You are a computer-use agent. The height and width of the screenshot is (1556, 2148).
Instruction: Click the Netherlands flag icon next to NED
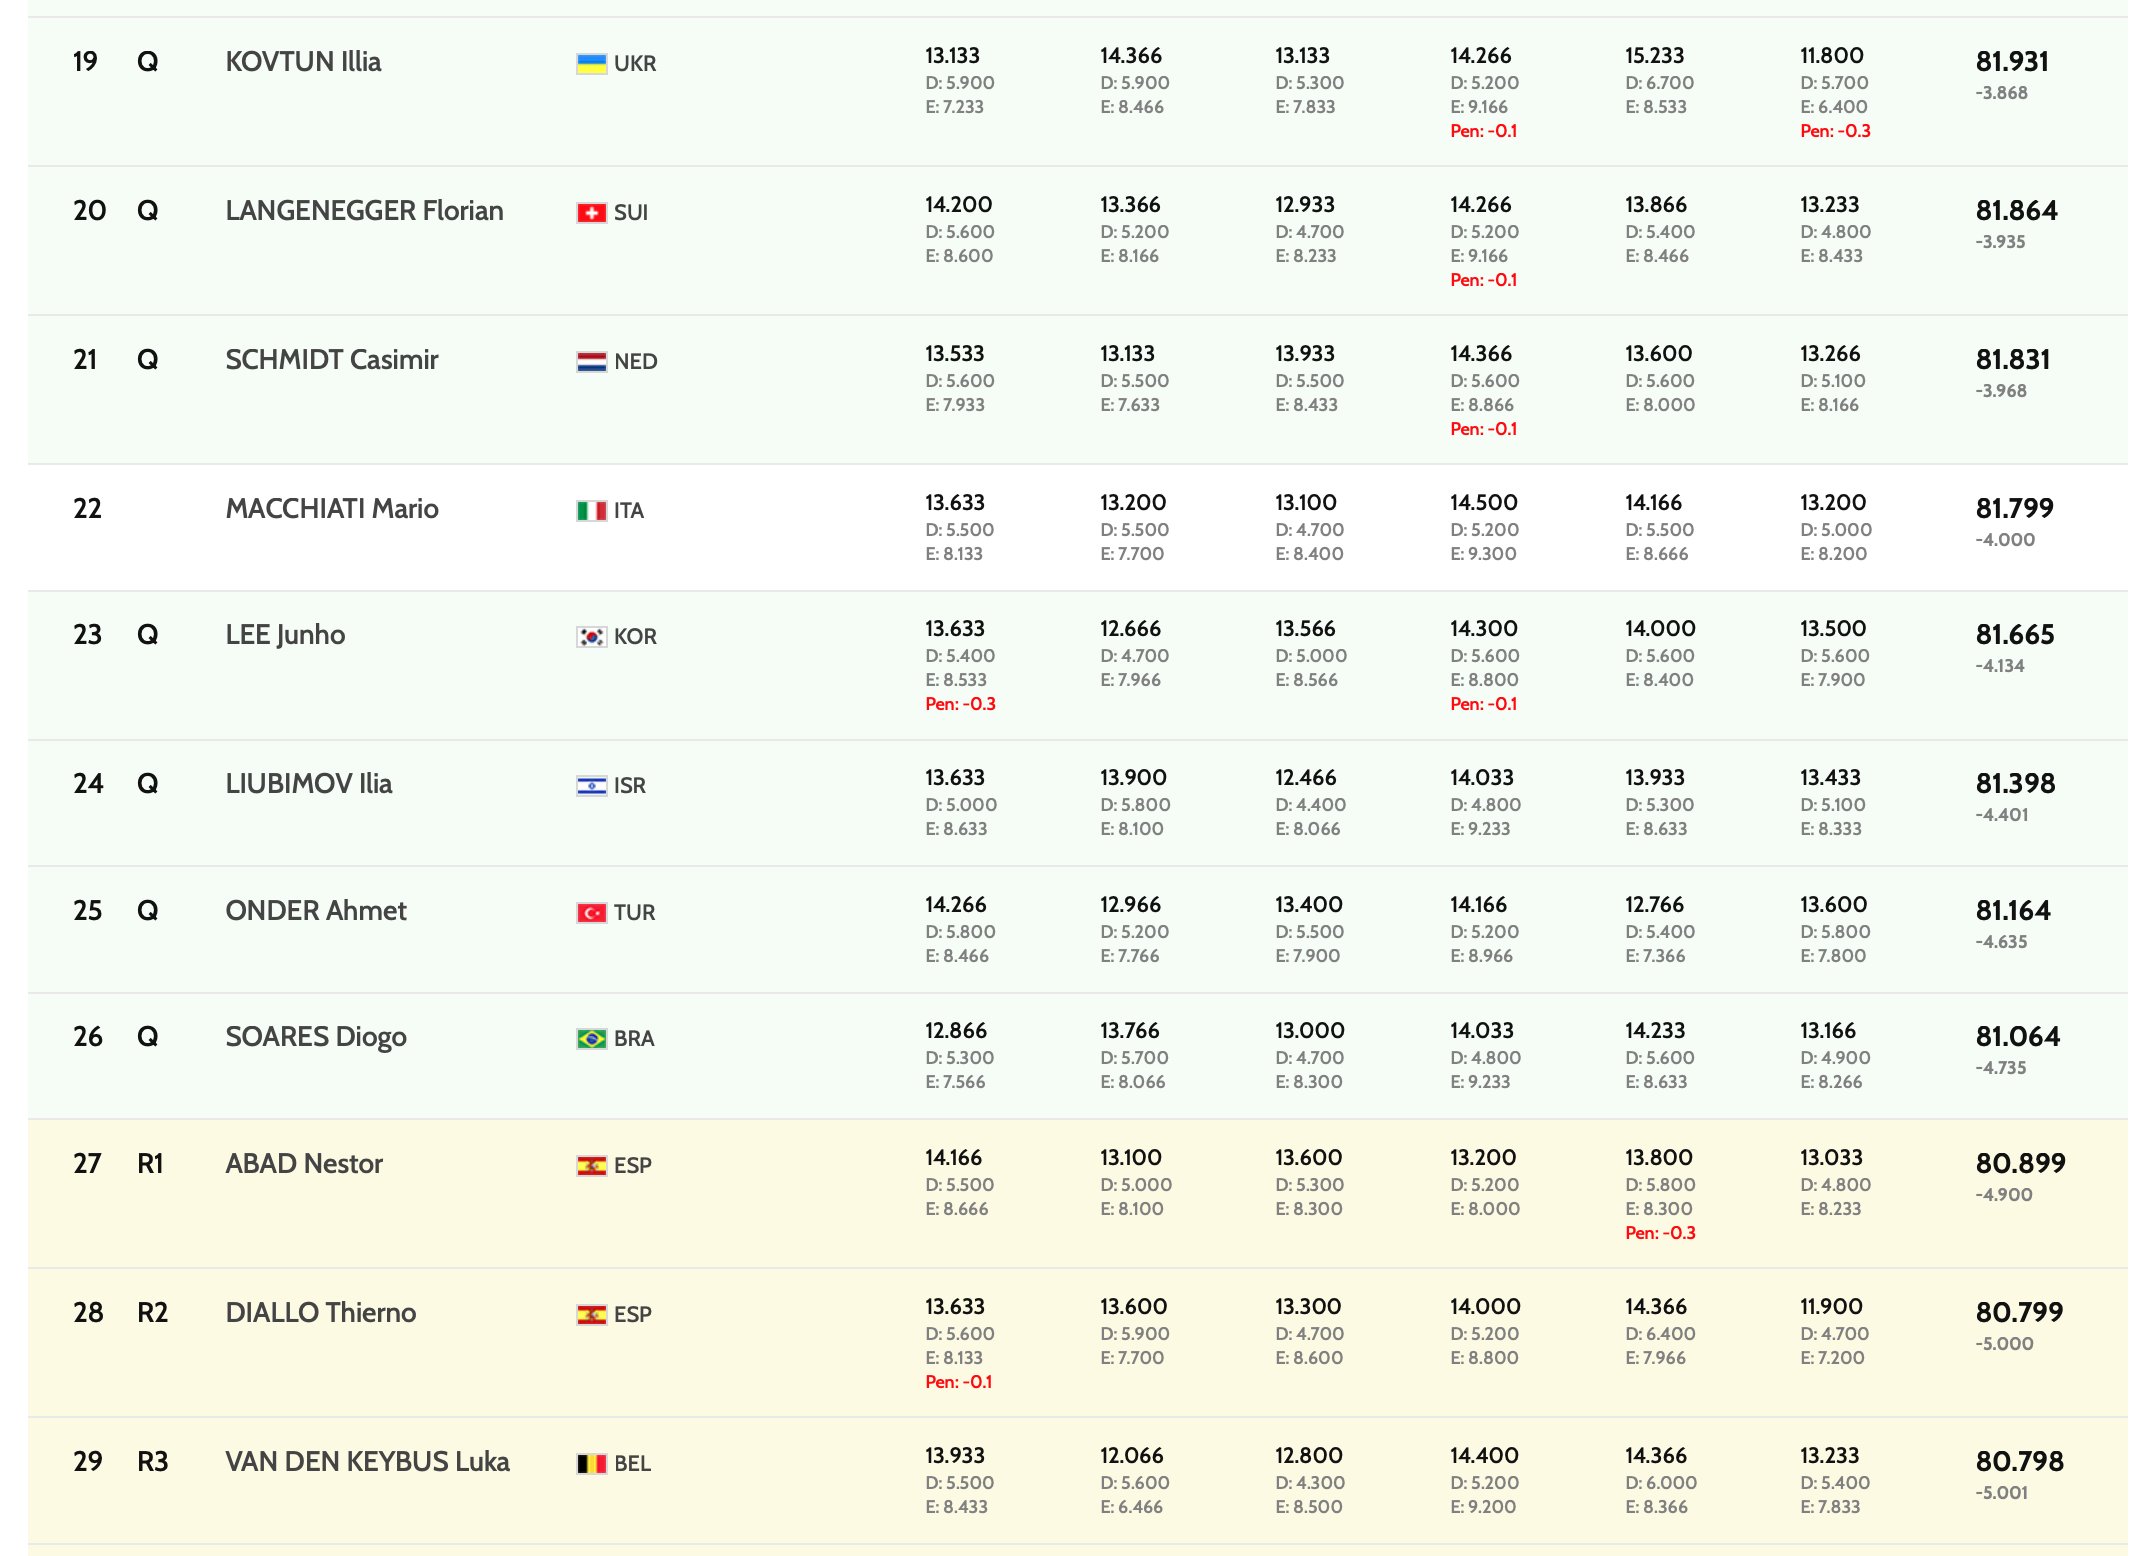(x=591, y=362)
